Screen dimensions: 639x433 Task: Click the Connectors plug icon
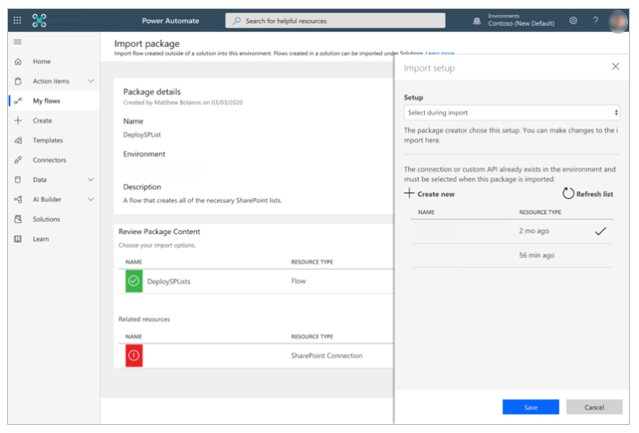tap(18, 160)
